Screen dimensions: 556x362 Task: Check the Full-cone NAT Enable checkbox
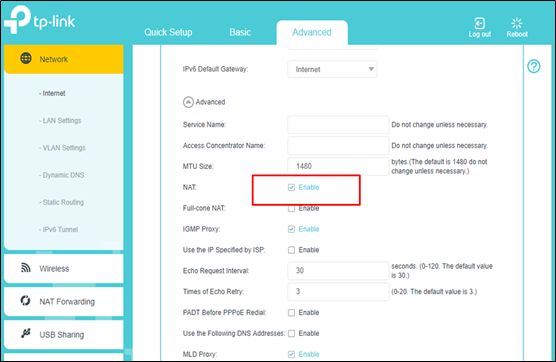click(291, 208)
